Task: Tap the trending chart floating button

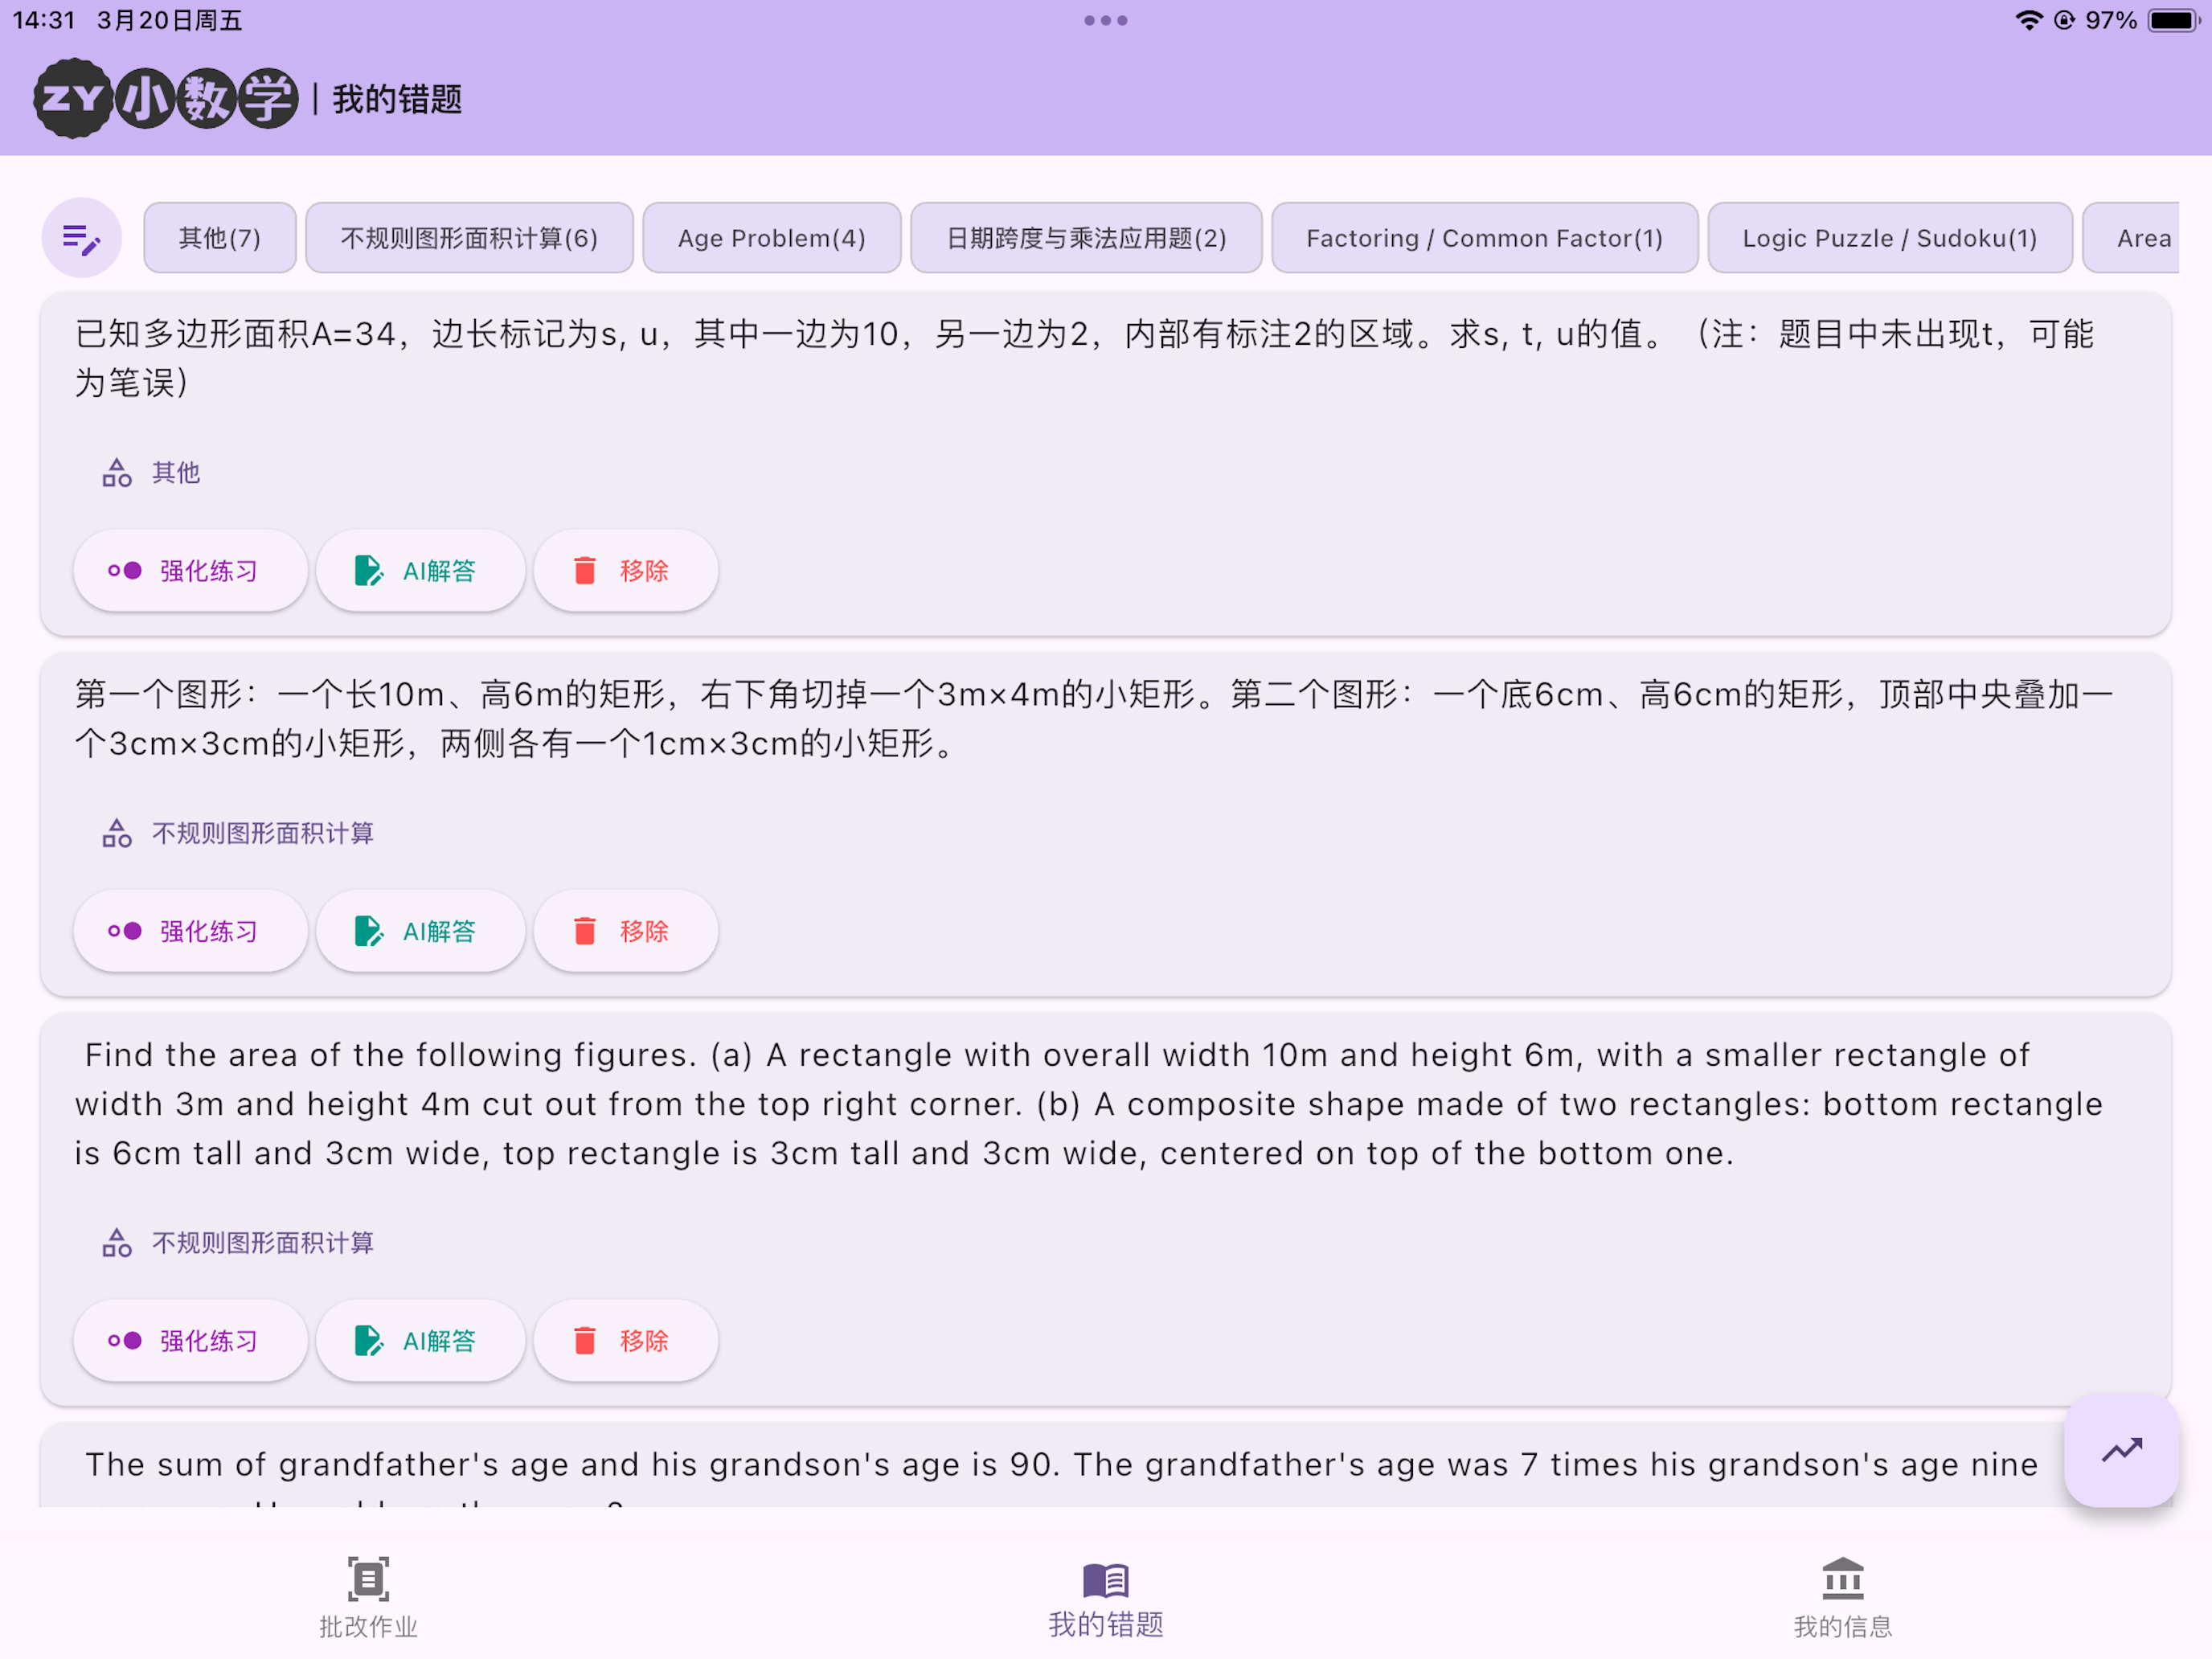Action: [x=2121, y=1450]
